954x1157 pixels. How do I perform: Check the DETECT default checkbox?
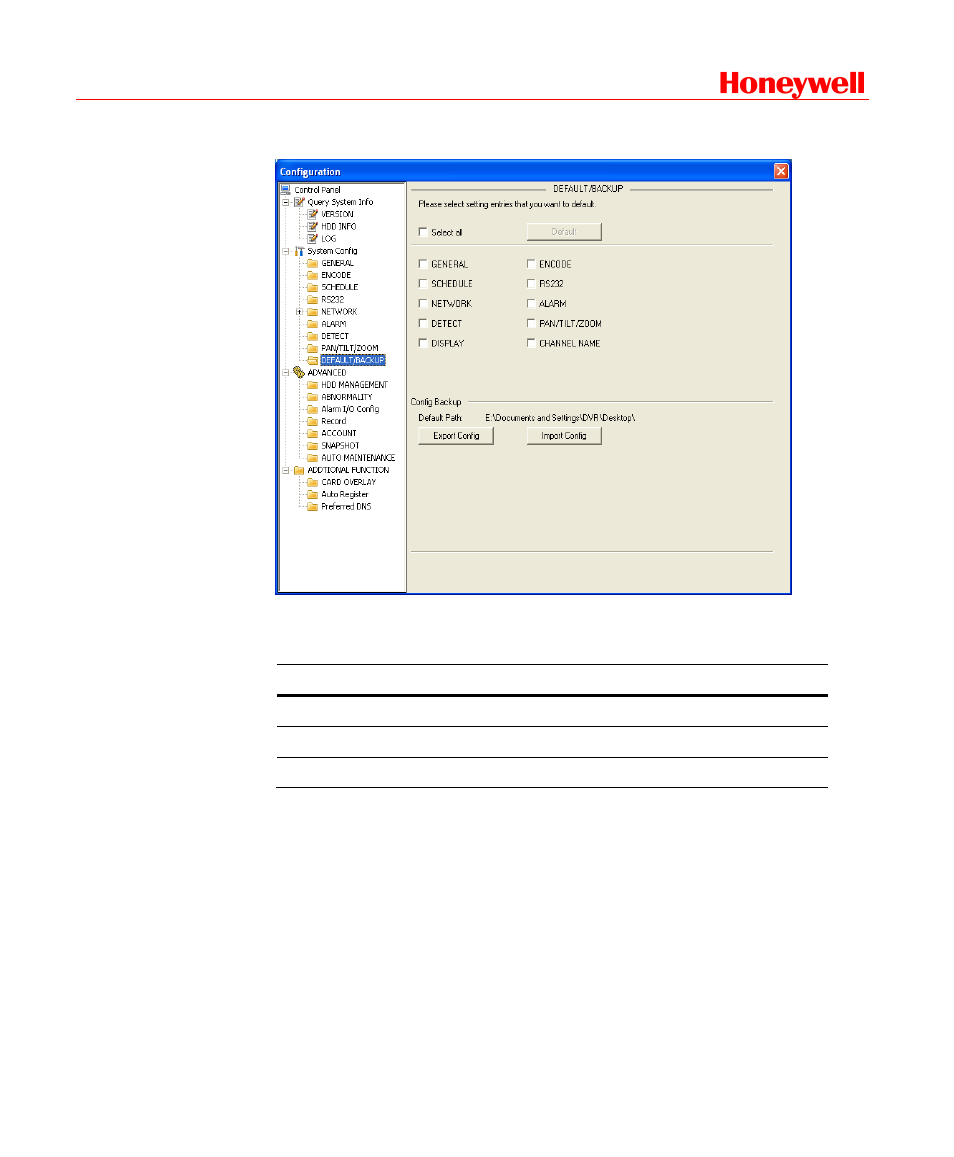[423, 323]
